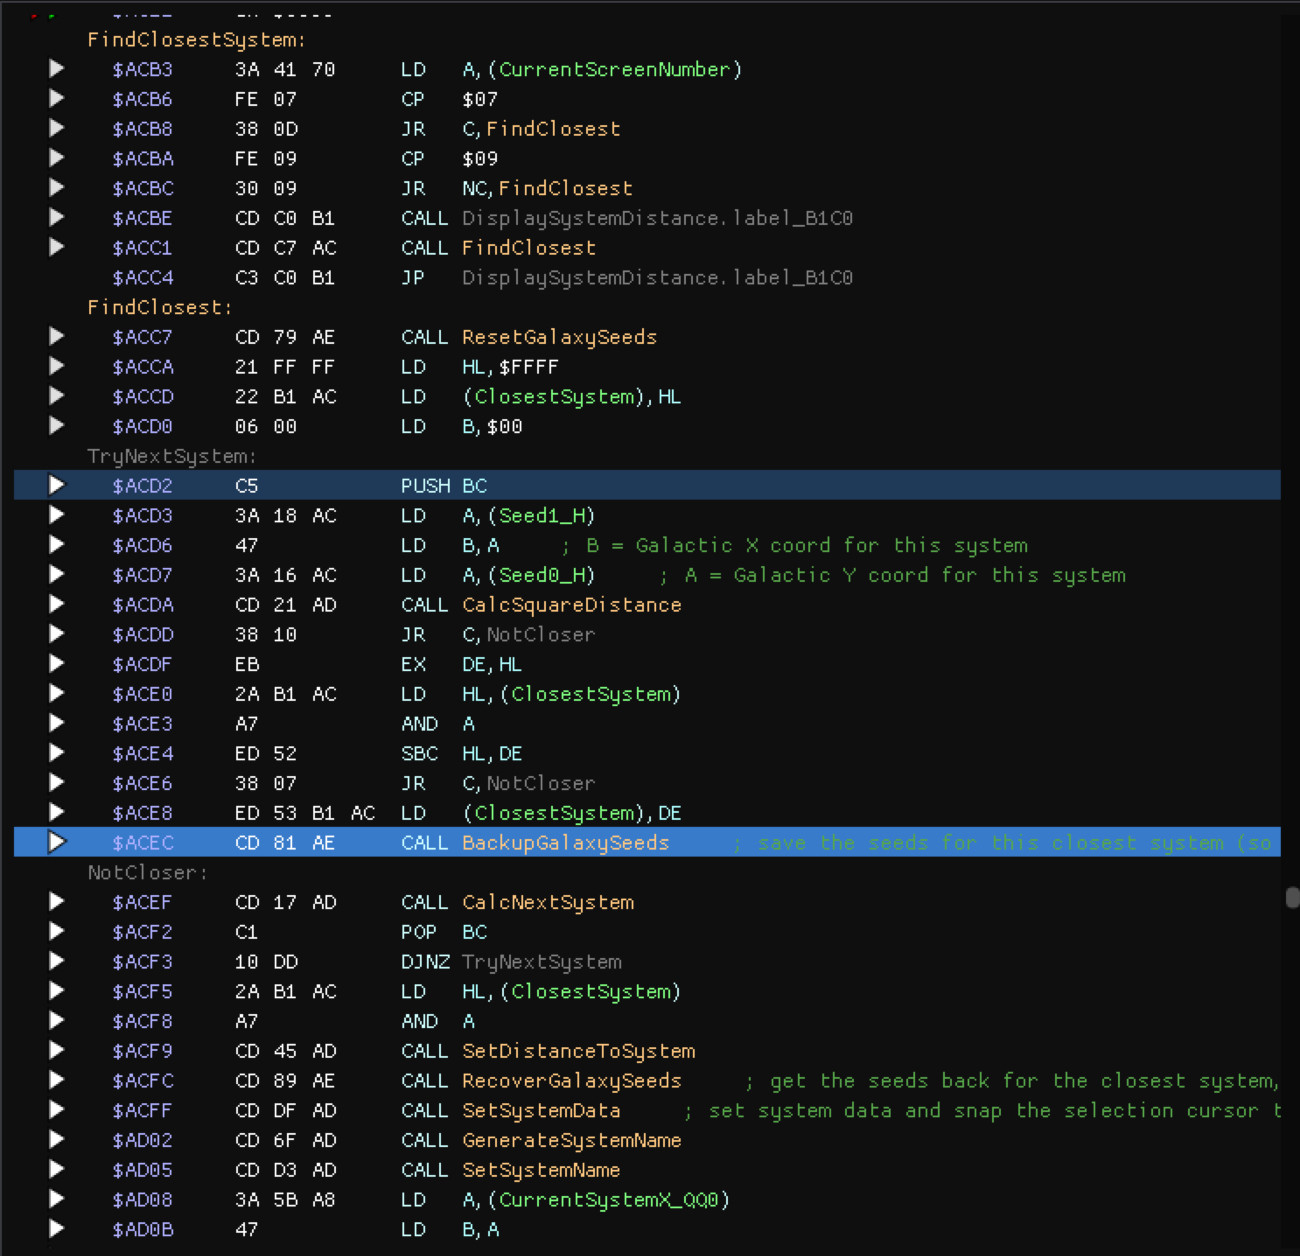
Task: Click the arrow marker beside address $ACDA
Action: pos(57,604)
